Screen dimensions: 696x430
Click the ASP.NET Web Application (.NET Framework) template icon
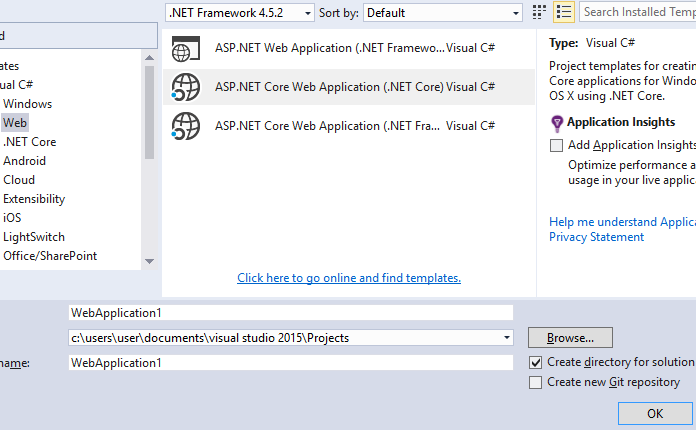pyautogui.click(x=186, y=49)
